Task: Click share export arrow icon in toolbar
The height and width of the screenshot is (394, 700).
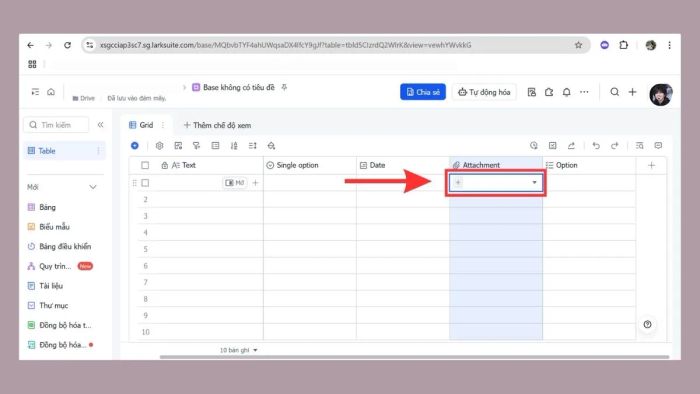Action: tap(571, 145)
